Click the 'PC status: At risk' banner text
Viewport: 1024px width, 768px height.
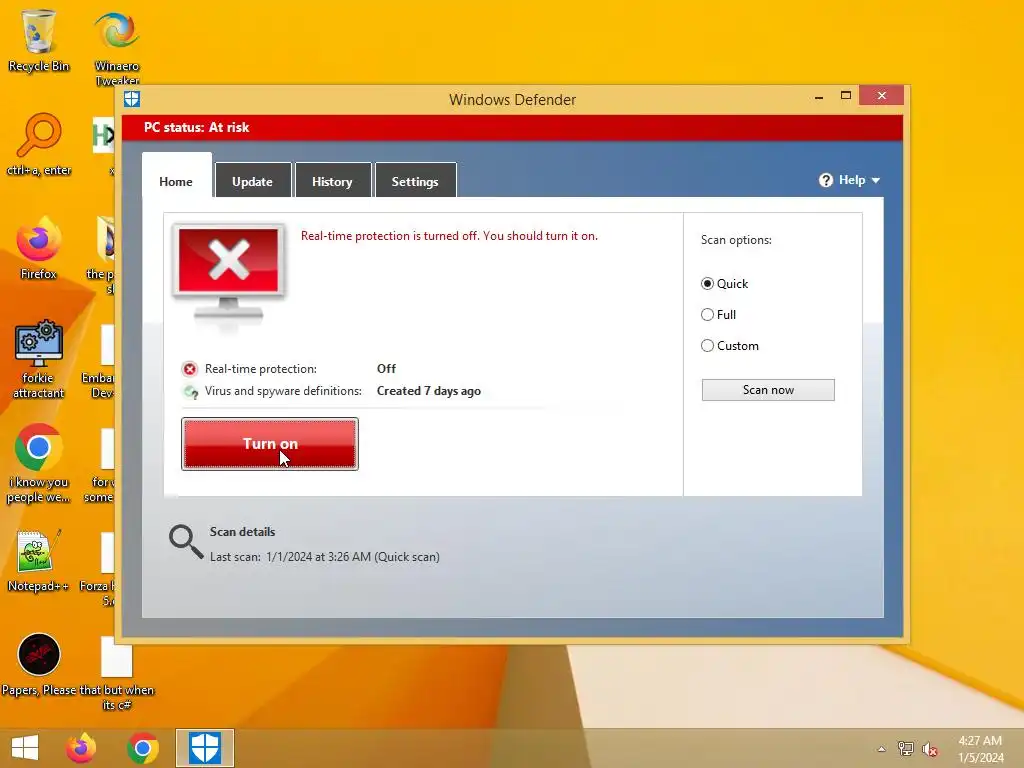[x=197, y=127]
